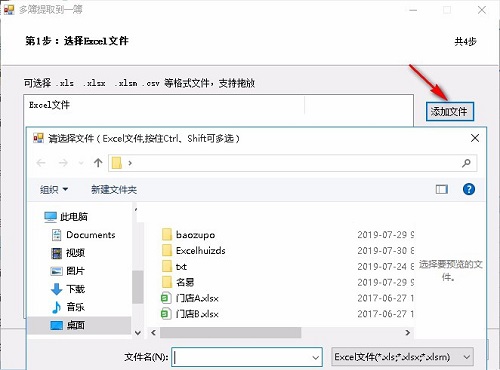
Task: Go back in the file dialog
Action: pyautogui.click(x=41, y=163)
